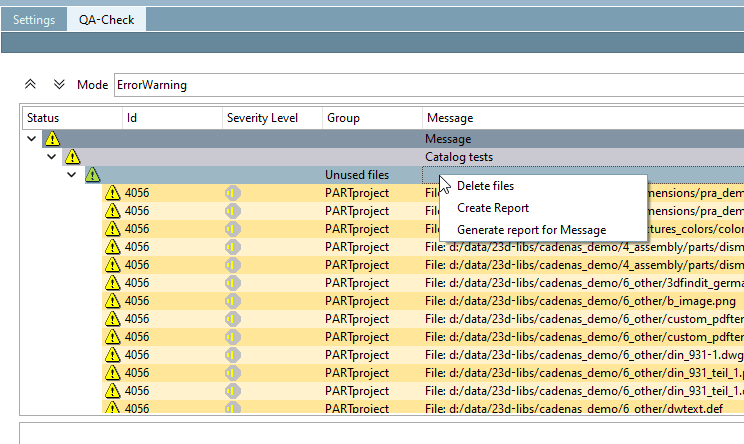Viewport: 744px width, 444px height.
Task: Switch to the Settings tab
Action: coord(34,20)
